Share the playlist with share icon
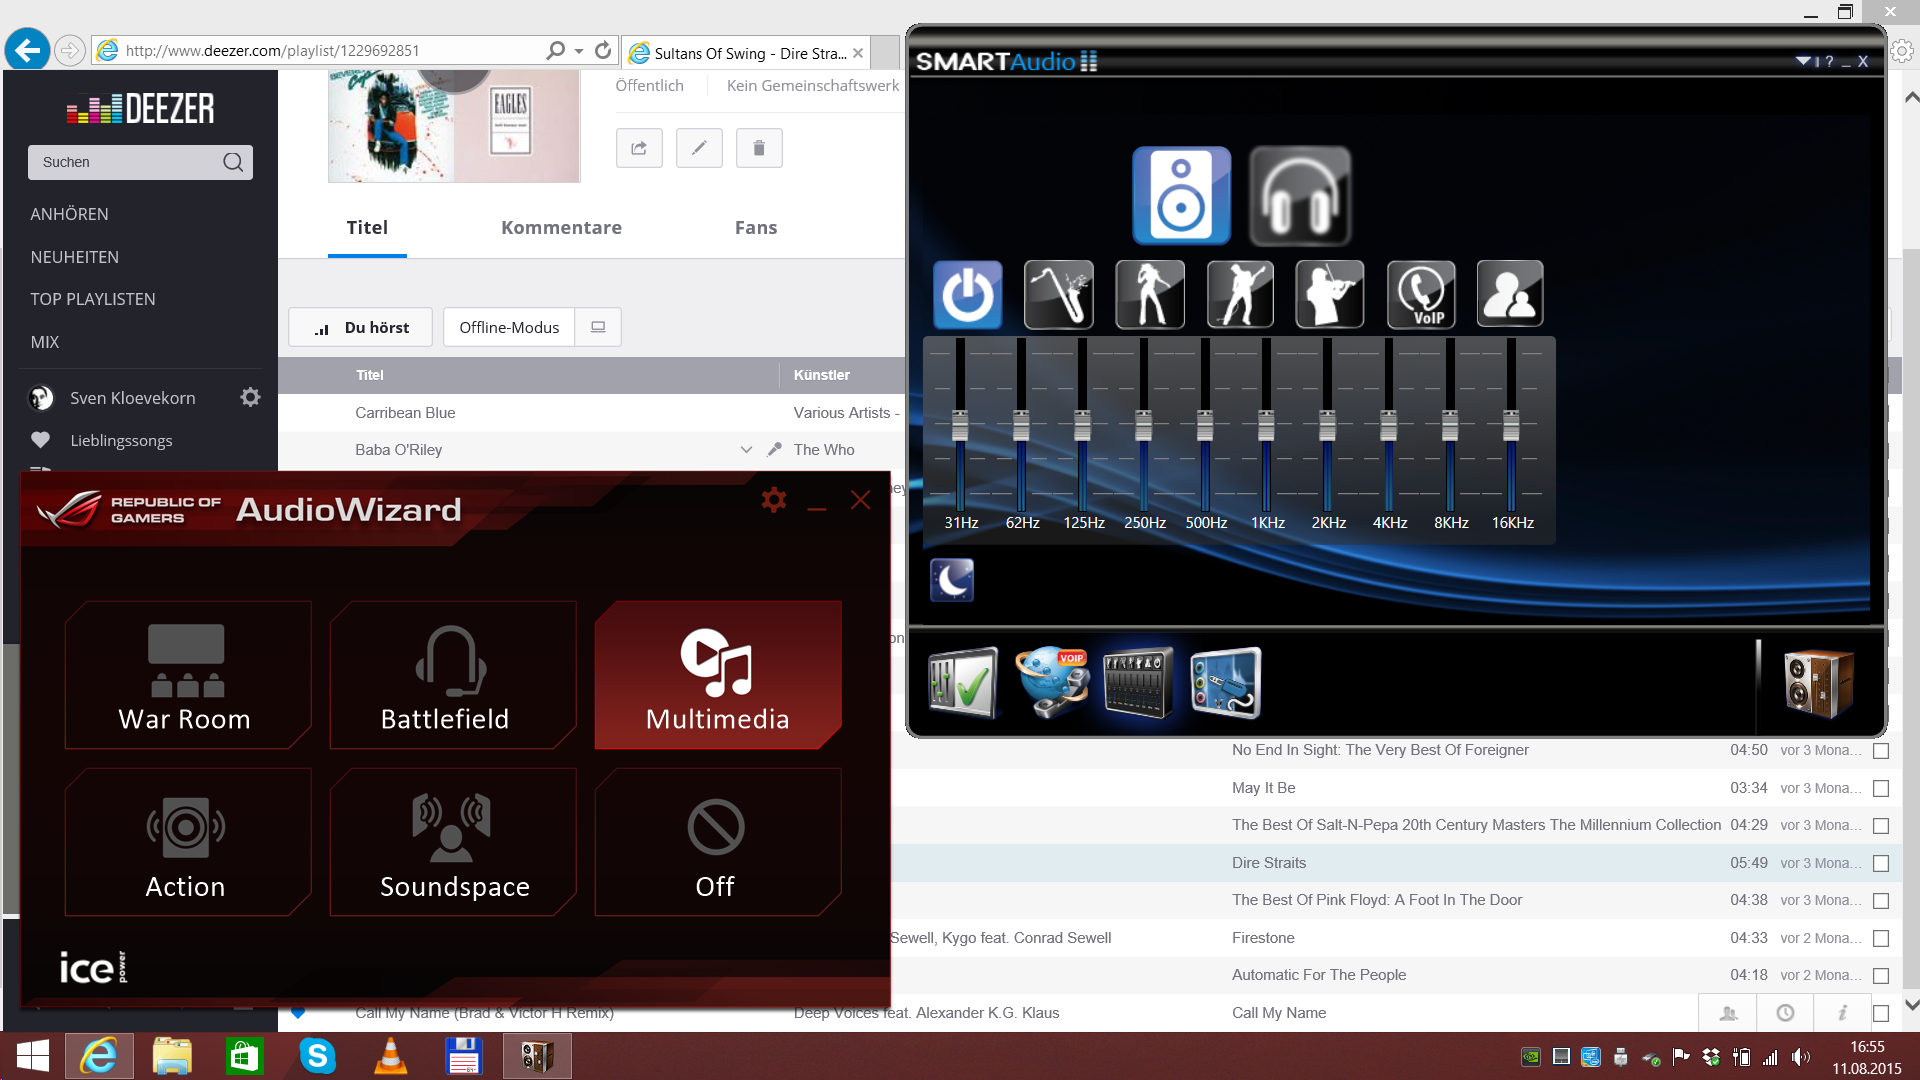The width and height of the screenshot is (1920, 1080). [639, 148]
